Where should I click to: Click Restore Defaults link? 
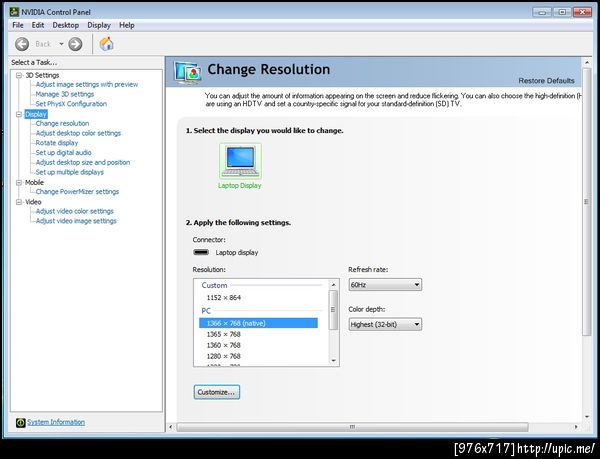point(546,81)
